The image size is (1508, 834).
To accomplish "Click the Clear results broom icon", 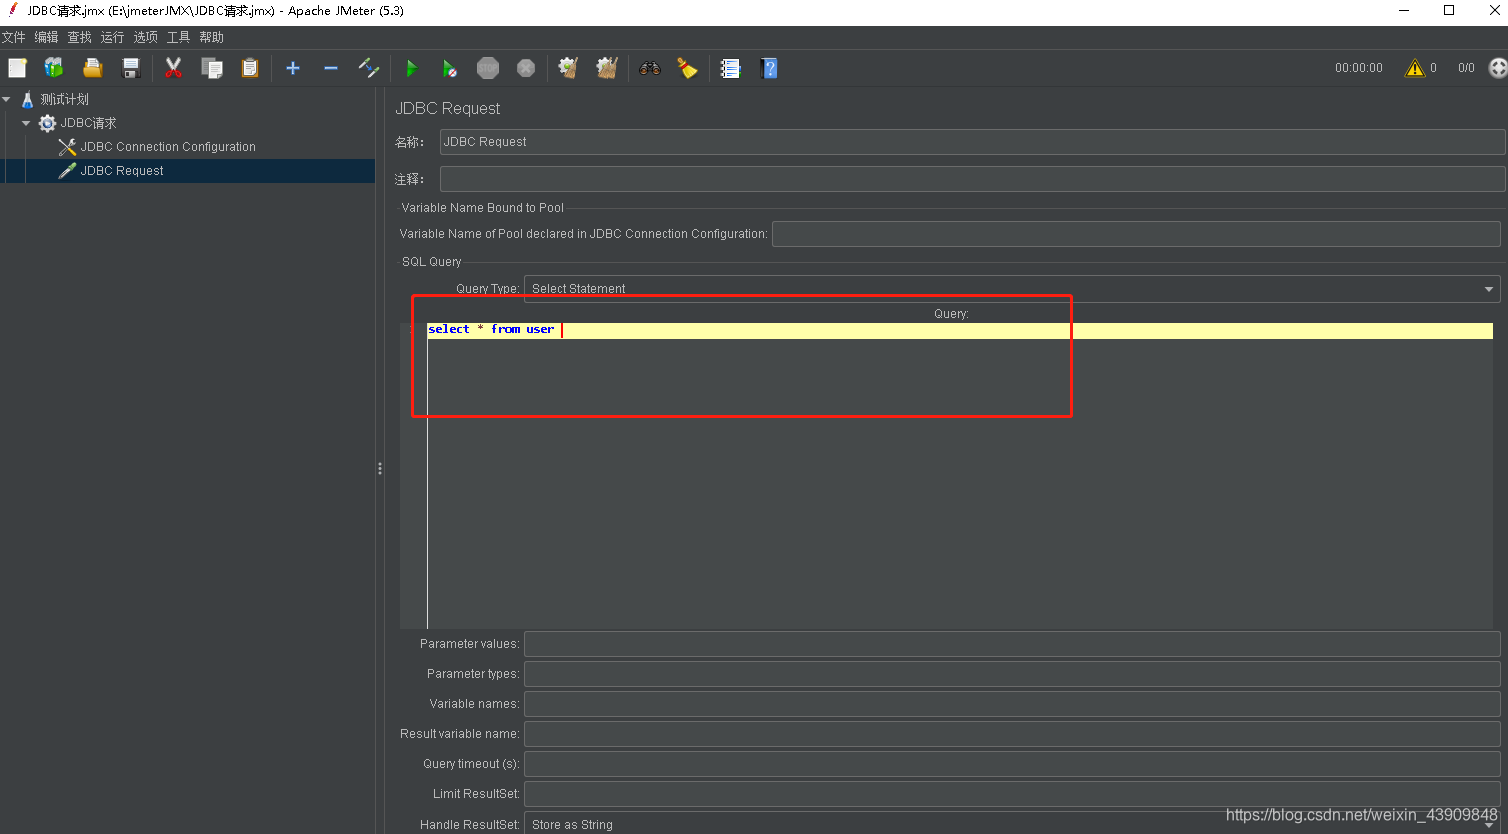I will pos(568,68).
